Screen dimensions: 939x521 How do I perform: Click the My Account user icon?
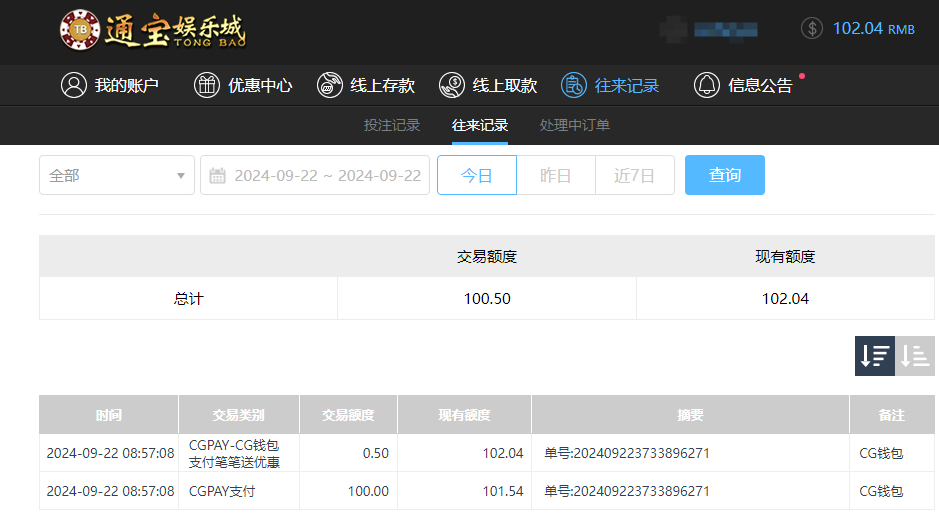73,85
